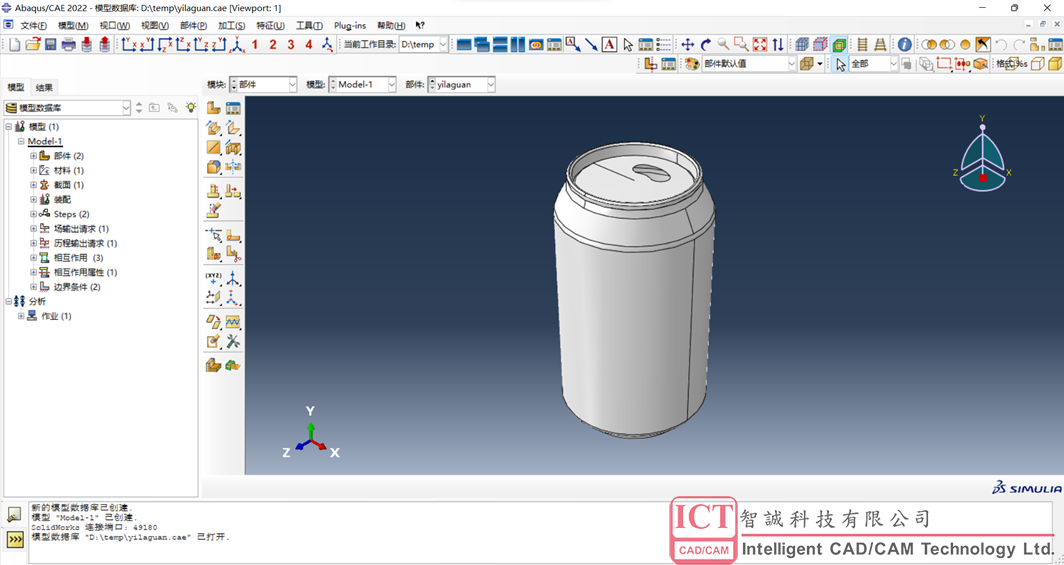Click the soda can model in viewport
The image size is (1064, 565).
point(632,292)
